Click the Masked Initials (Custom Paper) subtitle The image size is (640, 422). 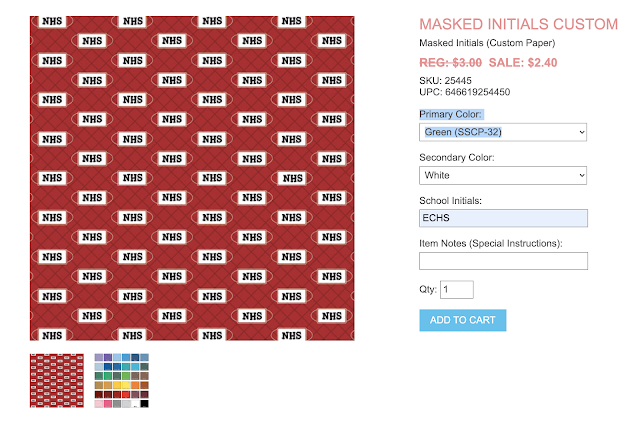tap(487, 43)
